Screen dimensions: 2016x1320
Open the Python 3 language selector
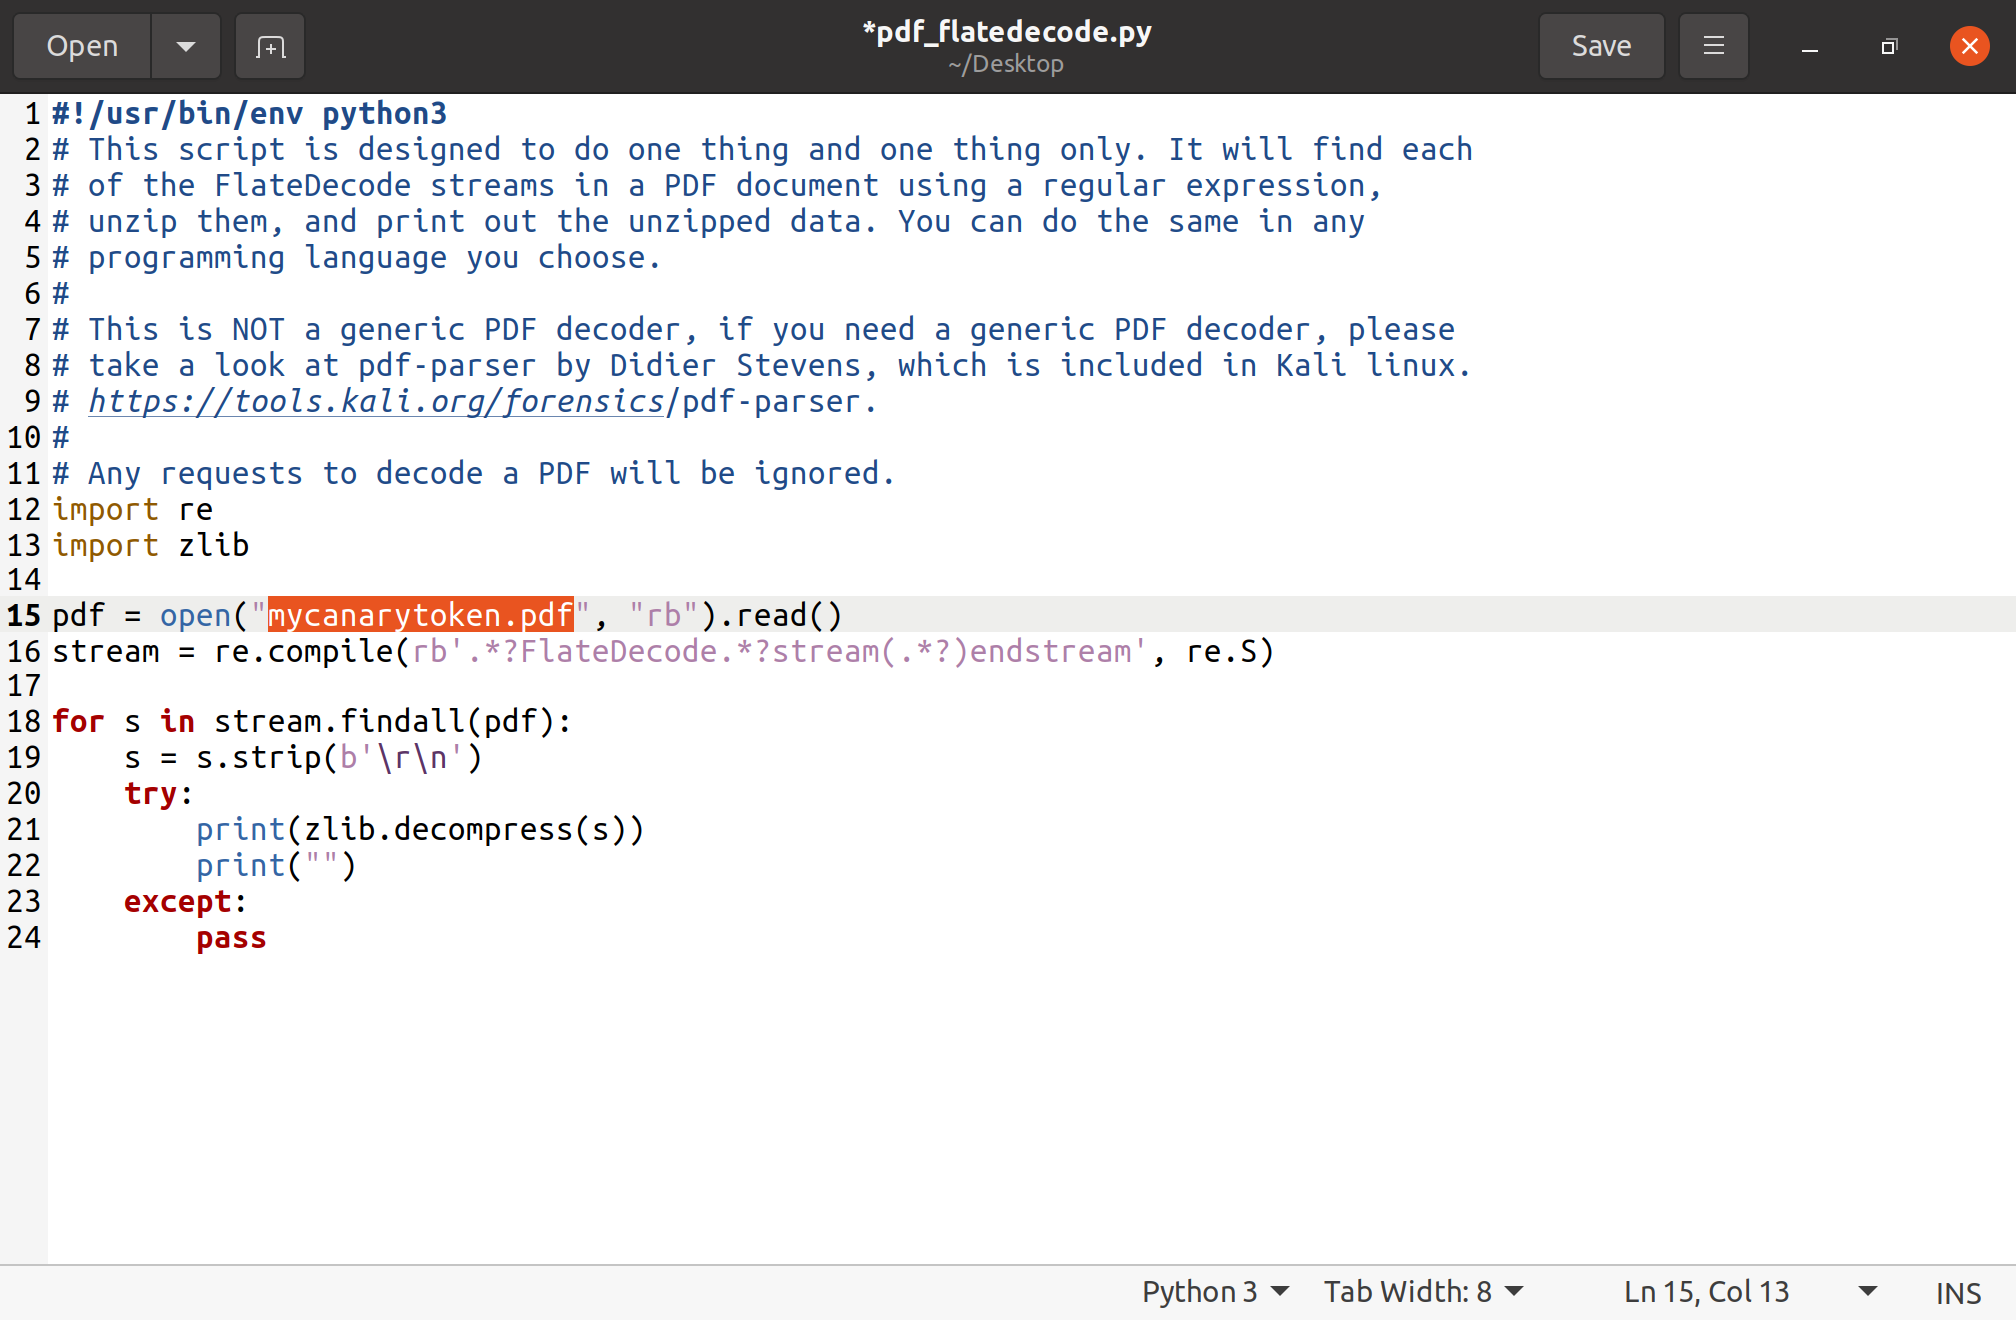click(1215, 1292)
